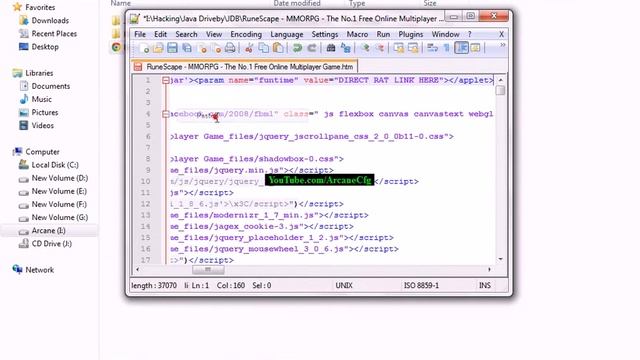This screenshot has height=360, width=640.
Task: Click the Cut scissors icon
Action: click(249, 48)
